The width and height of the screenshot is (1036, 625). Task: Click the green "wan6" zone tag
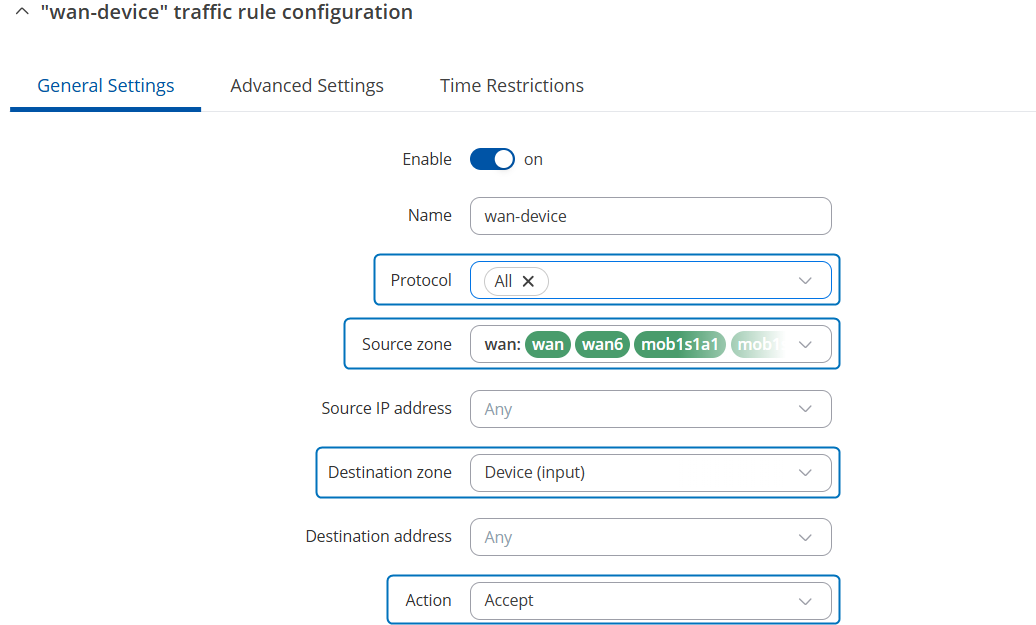click(602, 345)
